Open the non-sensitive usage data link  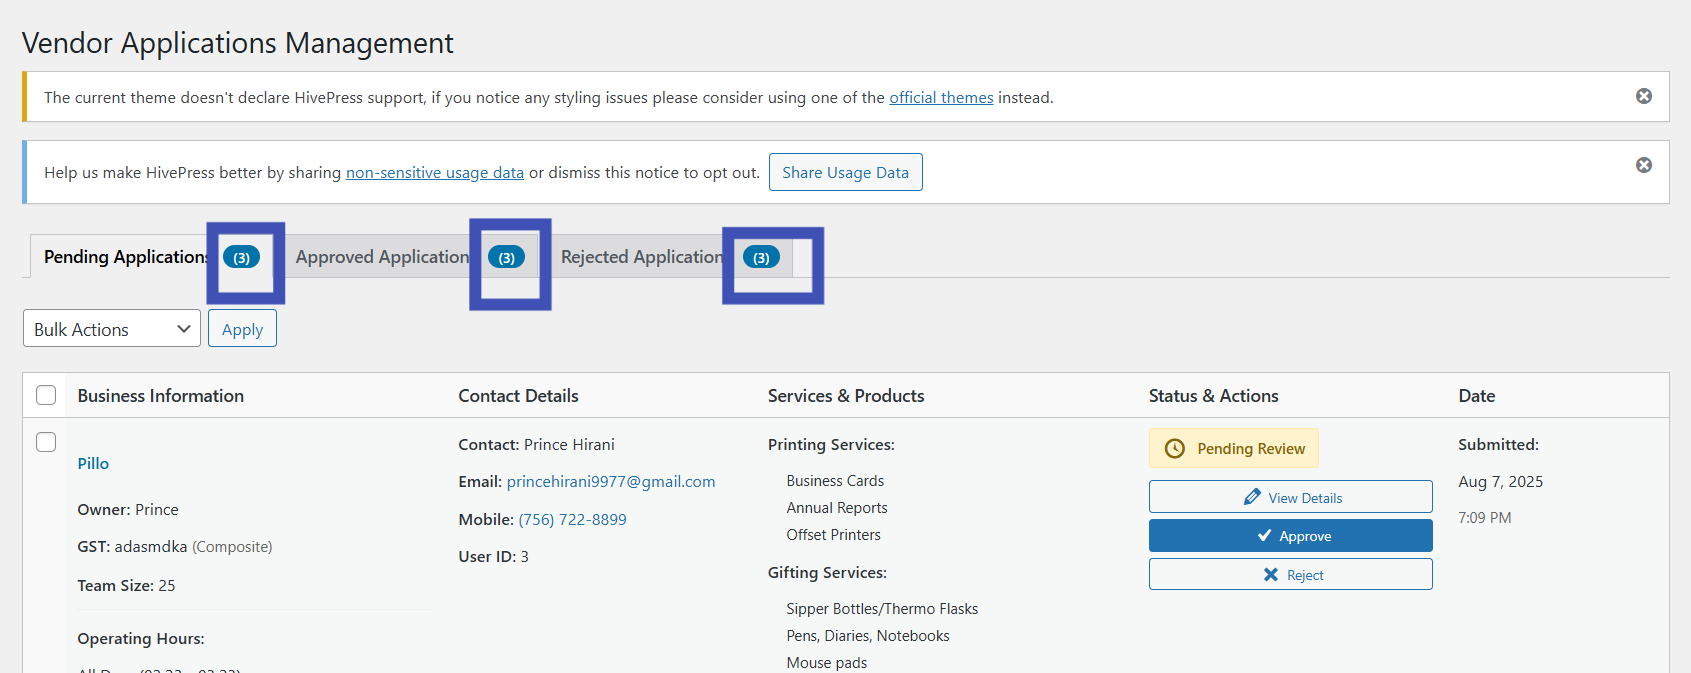click(x=434, y=173)
